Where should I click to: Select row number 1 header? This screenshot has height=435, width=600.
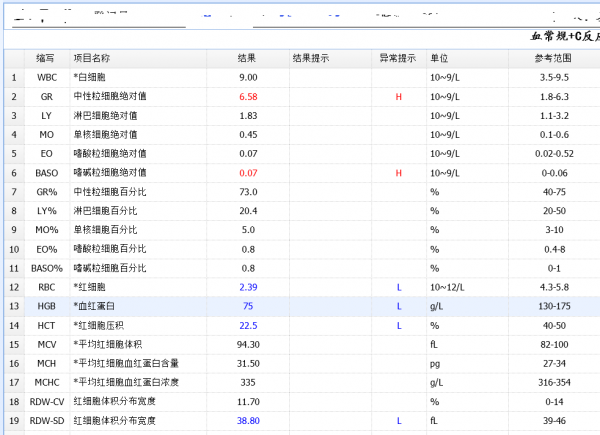14,77
